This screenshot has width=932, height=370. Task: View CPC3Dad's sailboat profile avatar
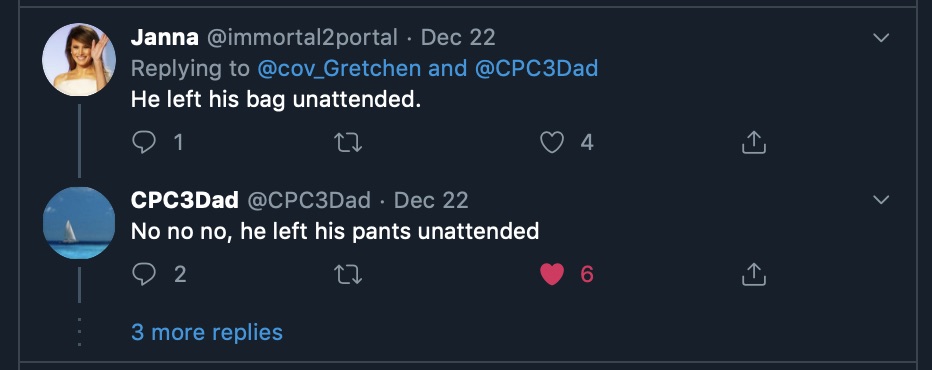(x=78, y=223)
